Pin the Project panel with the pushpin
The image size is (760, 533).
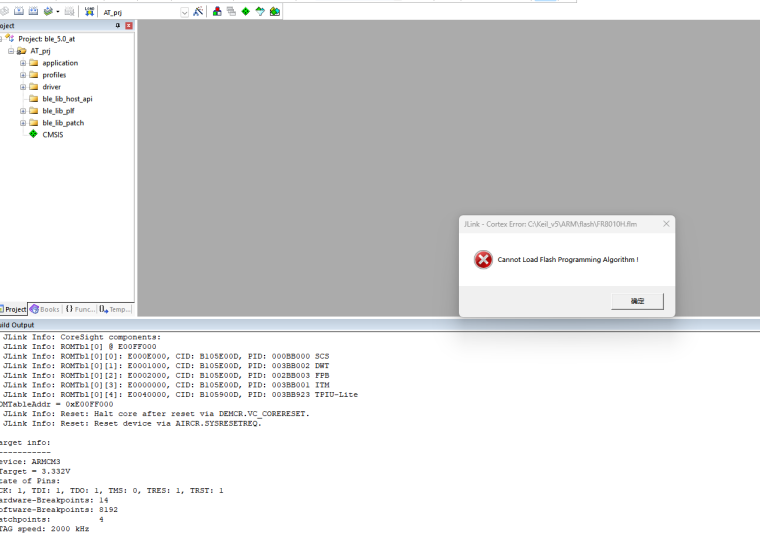tap(118, 26)
